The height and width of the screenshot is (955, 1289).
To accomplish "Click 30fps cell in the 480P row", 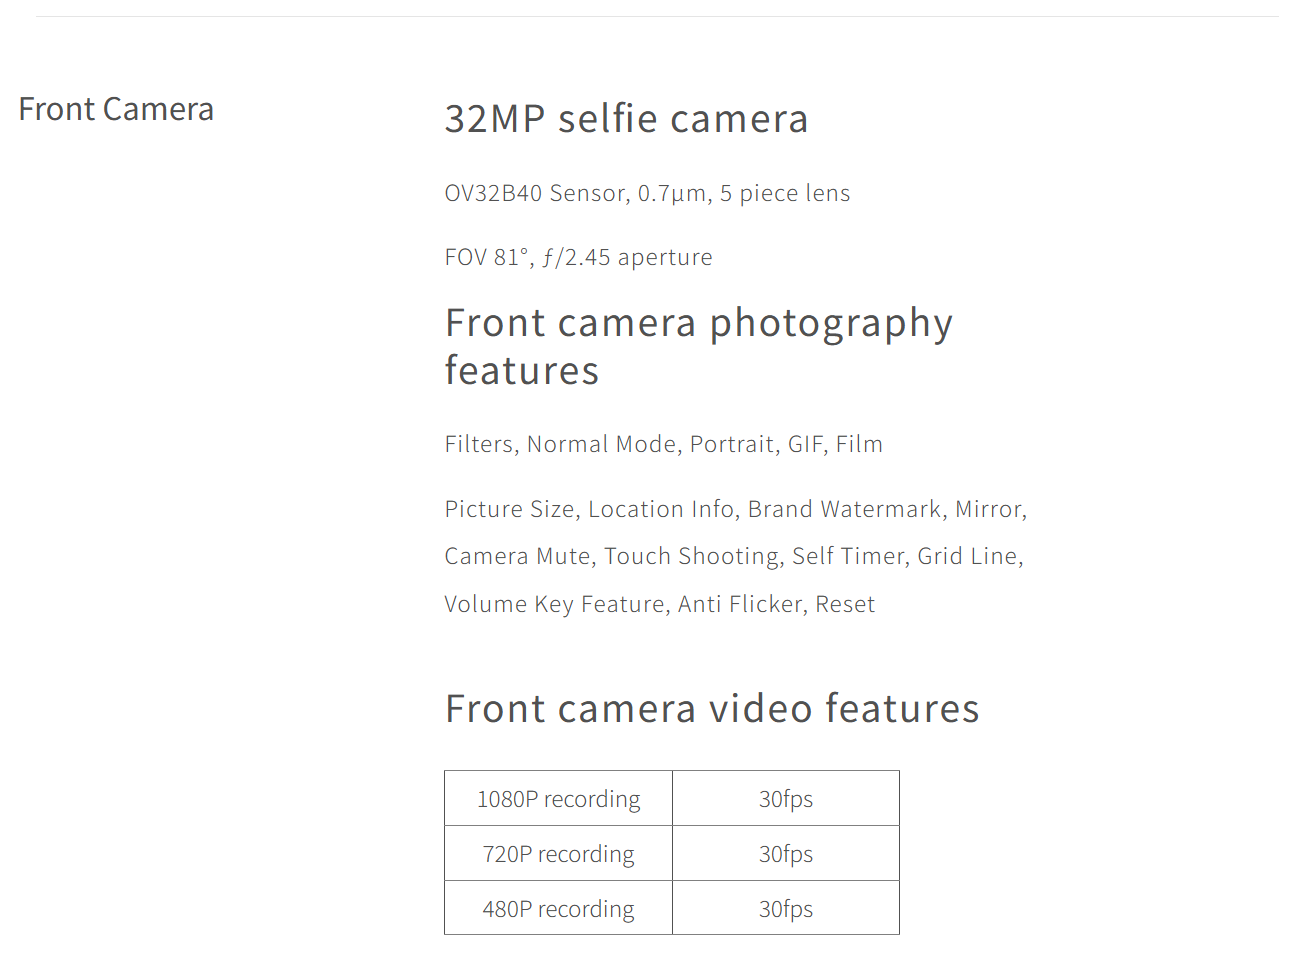I will 786,908.
